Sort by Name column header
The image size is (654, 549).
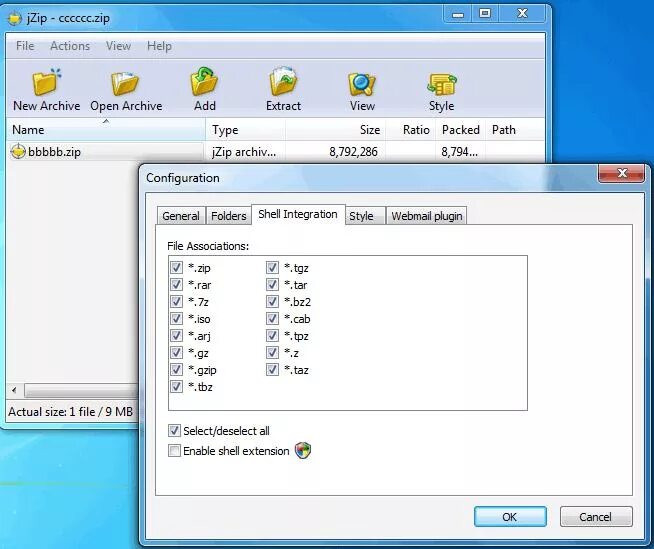point(106,130)
